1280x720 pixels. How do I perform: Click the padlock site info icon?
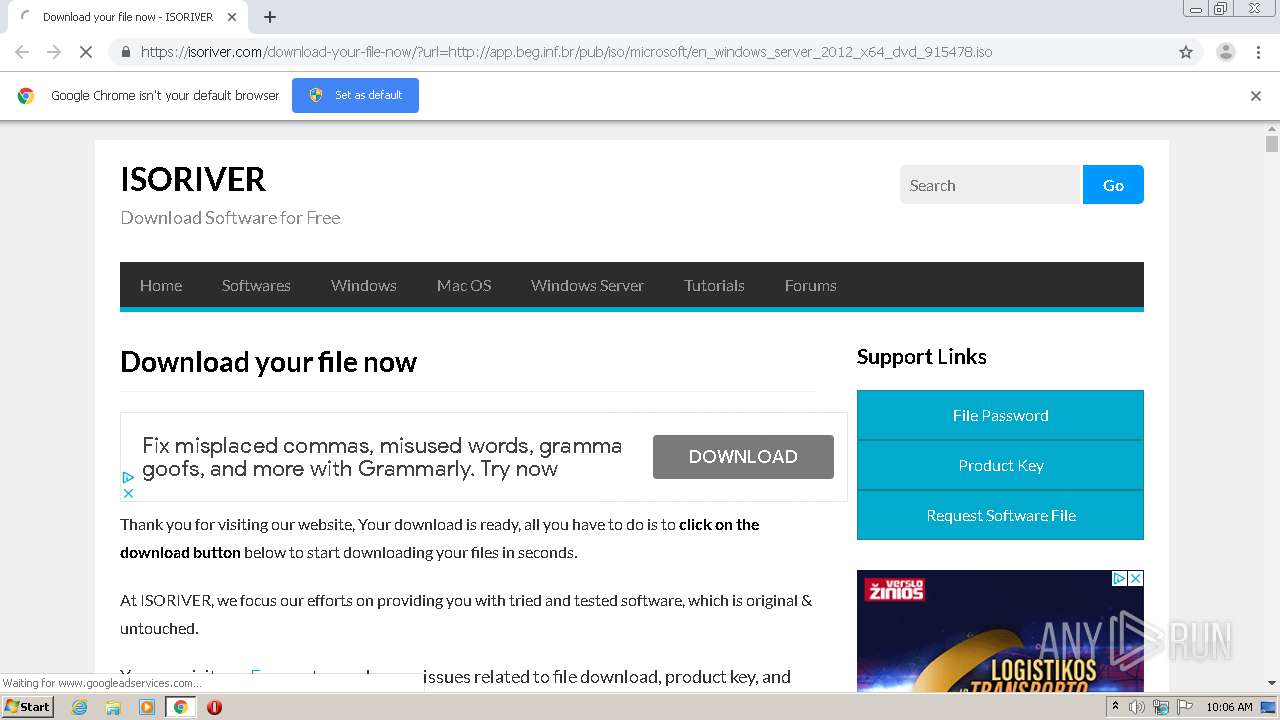tap(125, 52)
